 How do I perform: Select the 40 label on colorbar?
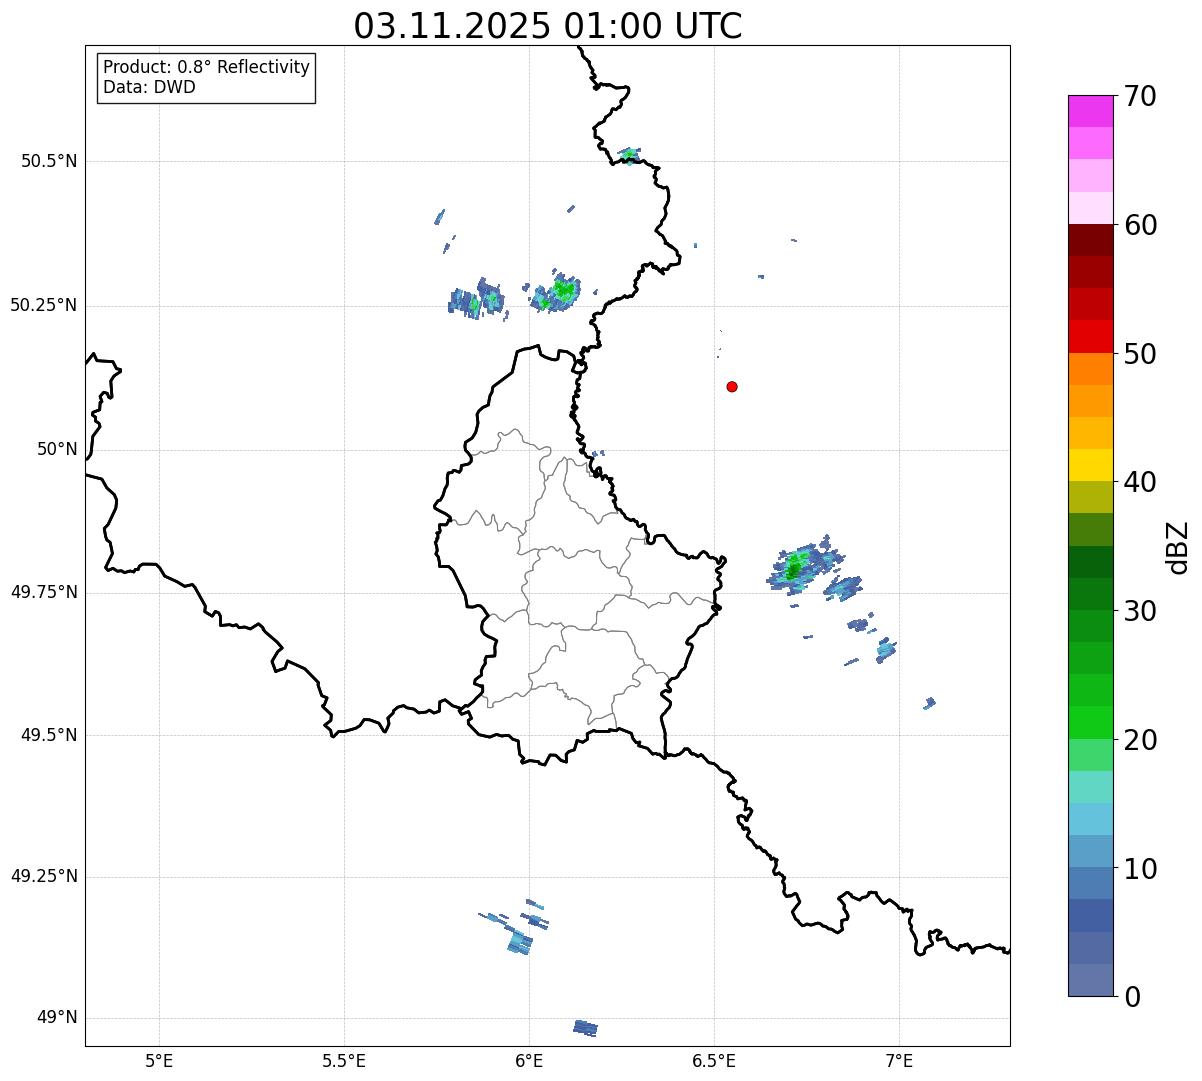(x=1140, y=482)
